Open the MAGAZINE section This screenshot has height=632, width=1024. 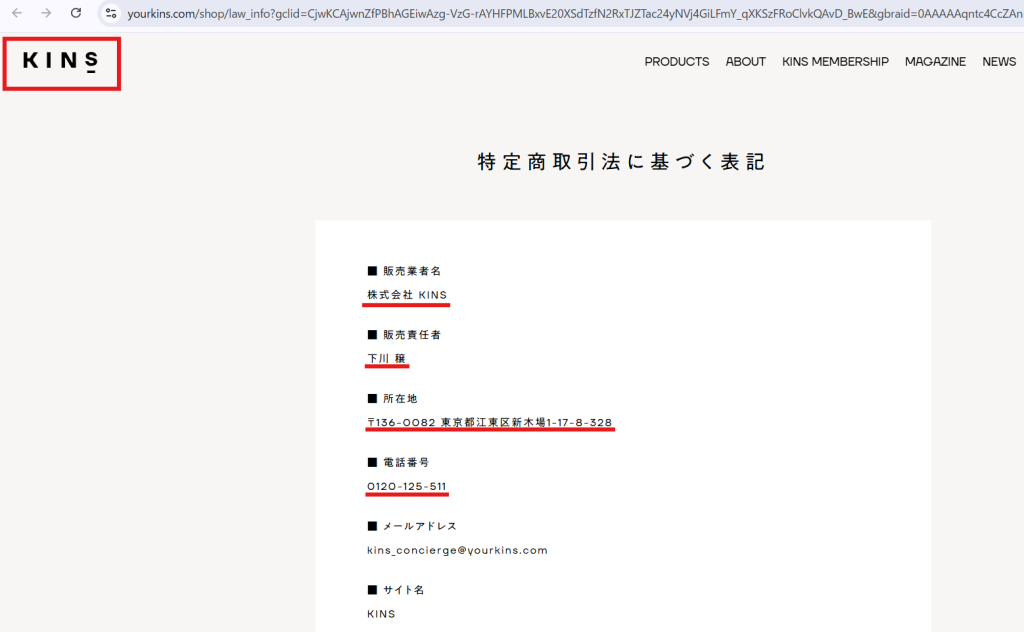click(935, 61)
